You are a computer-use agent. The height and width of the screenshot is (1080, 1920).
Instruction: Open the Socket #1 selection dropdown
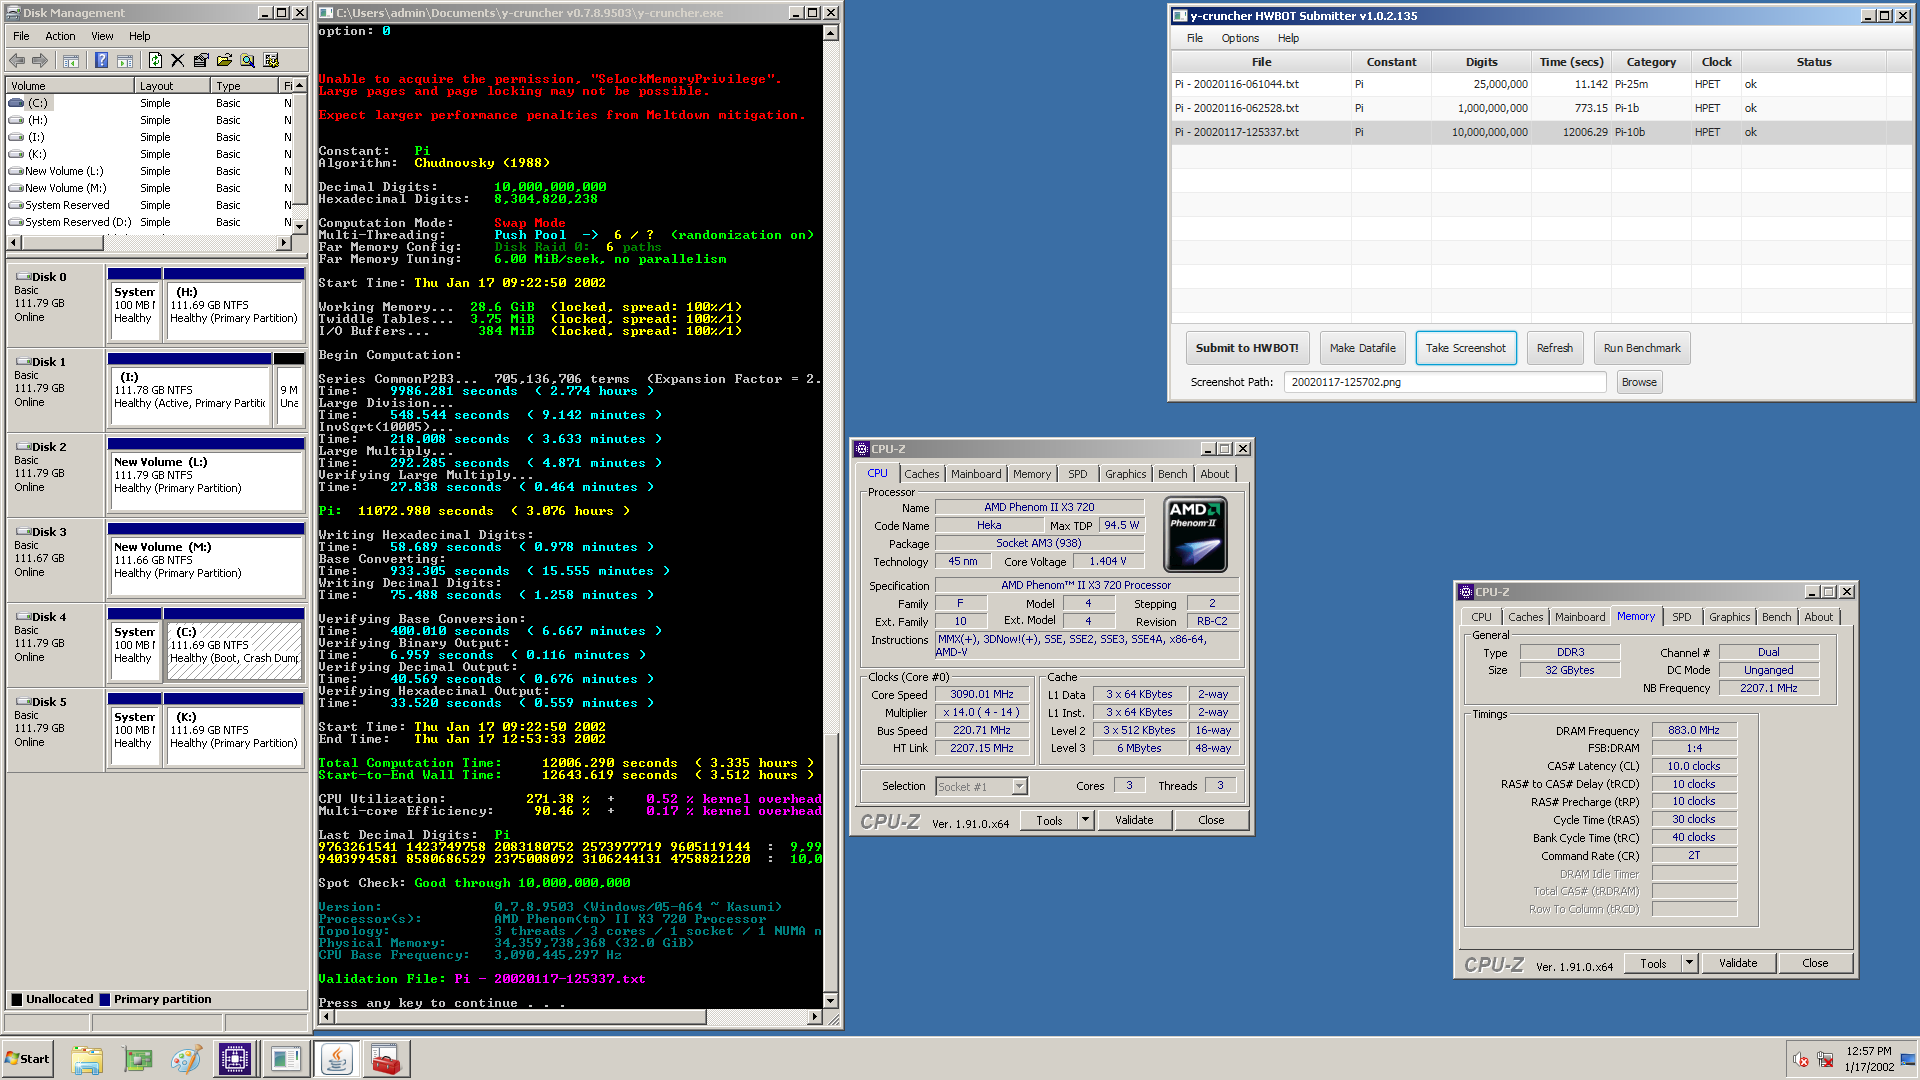[x=1019, y=787]
